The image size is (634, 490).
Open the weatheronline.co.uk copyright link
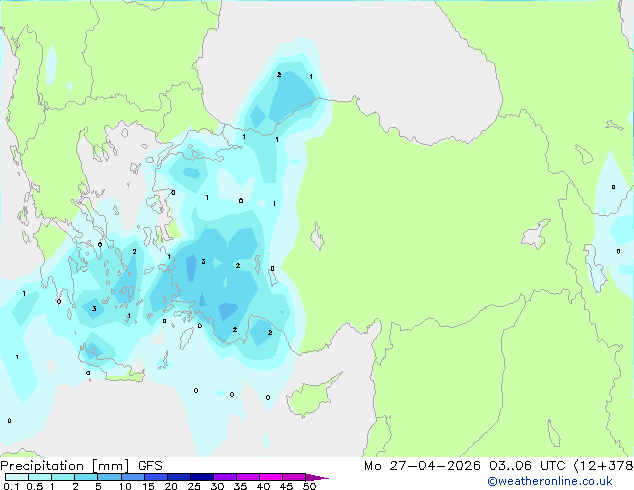point(550,481)
